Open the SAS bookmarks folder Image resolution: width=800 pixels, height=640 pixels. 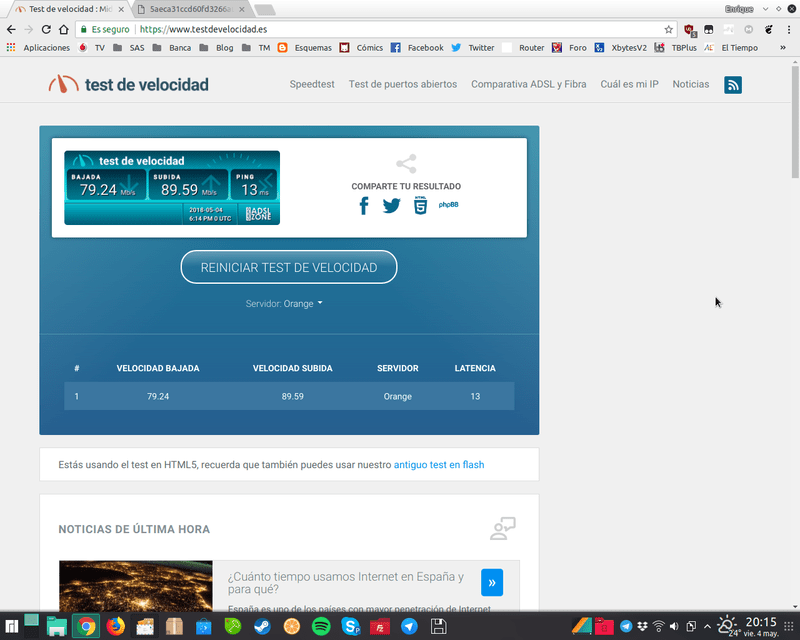[x=129, y=47]
